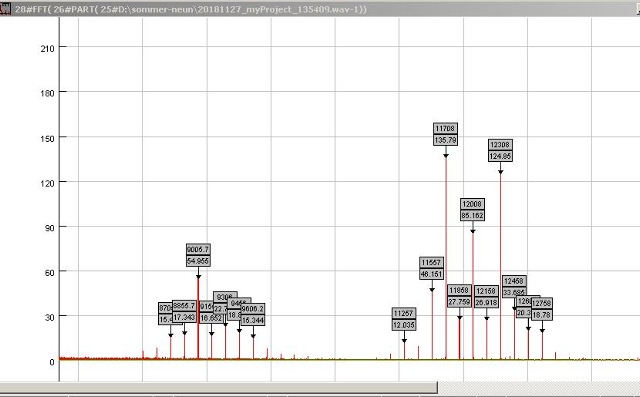Screen dimensions: 640x397
Task: Click the FFT window's title bar icon
Action: click(x=5, y=9)
